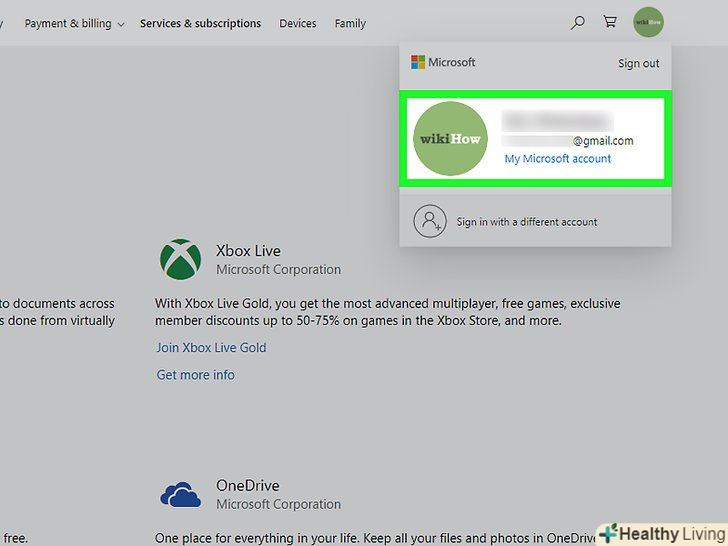Open the search magnifier icon
This screenshot has height=546, width=728.
click(x=577, y=23)
